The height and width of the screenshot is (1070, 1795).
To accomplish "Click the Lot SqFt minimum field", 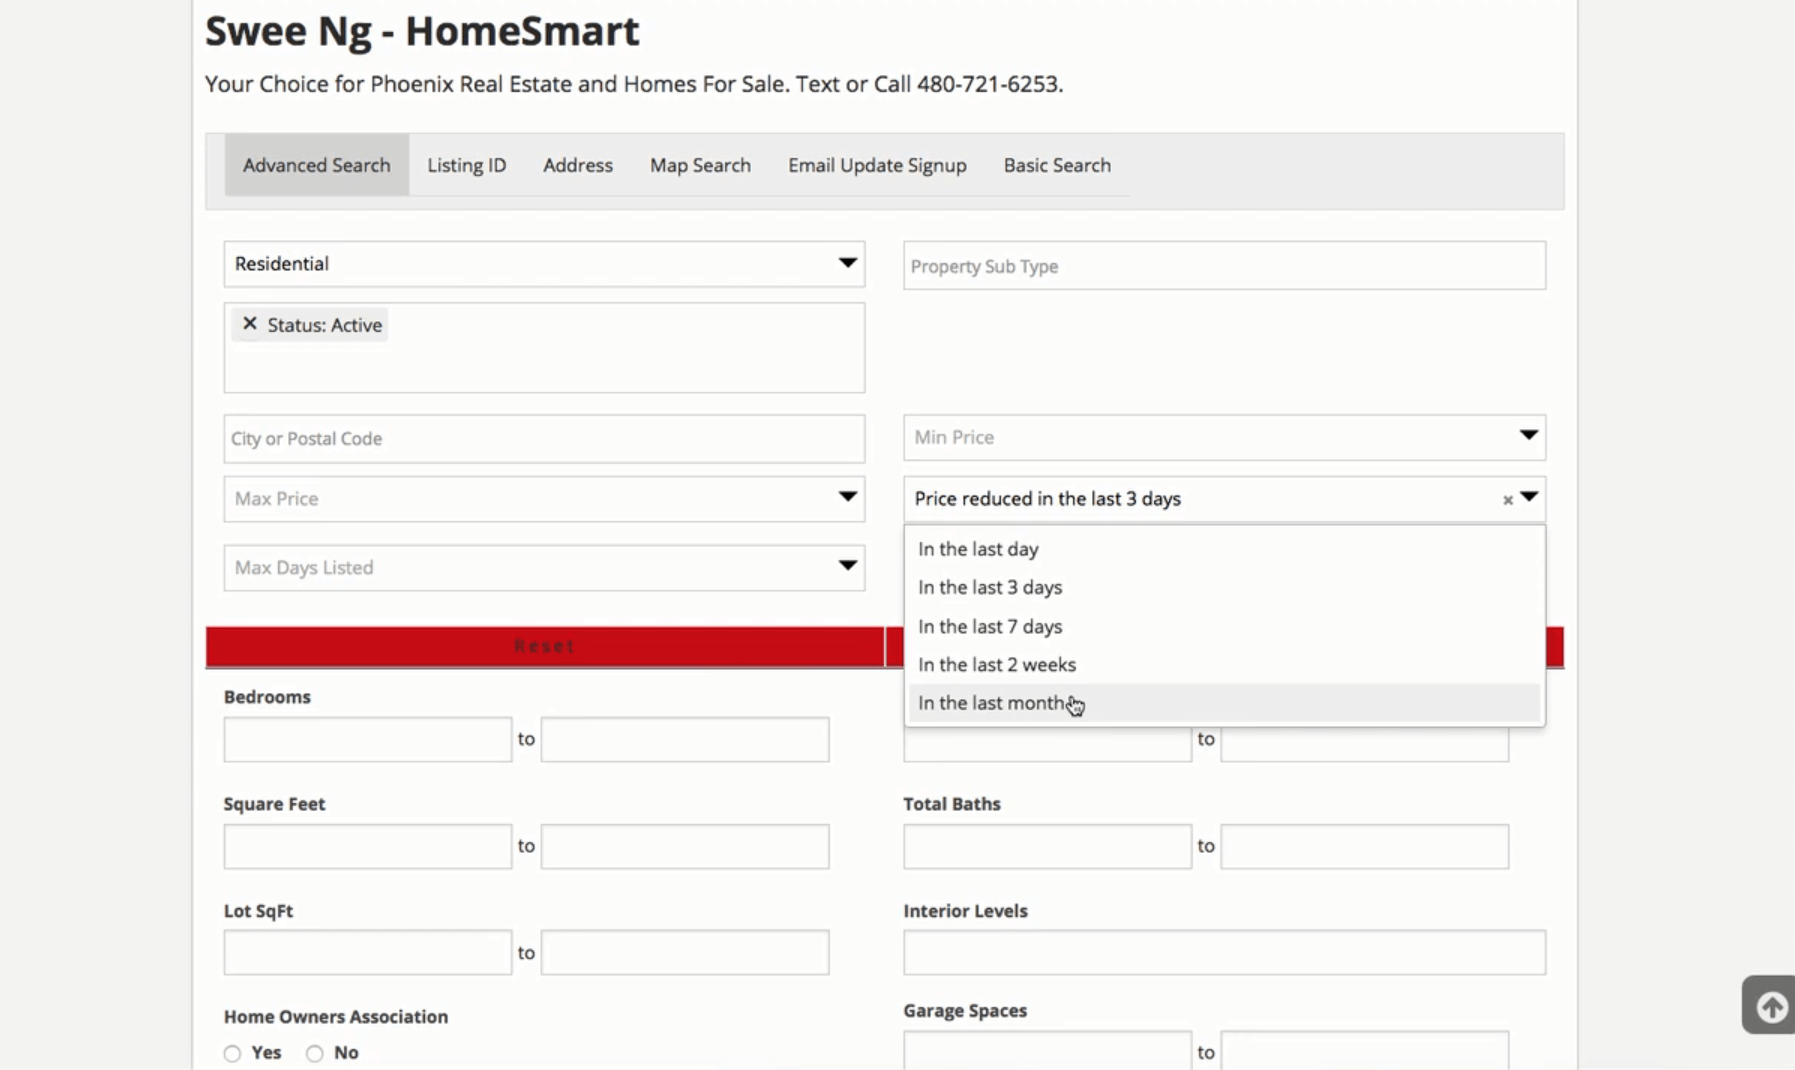I will (x=368, y=953).
